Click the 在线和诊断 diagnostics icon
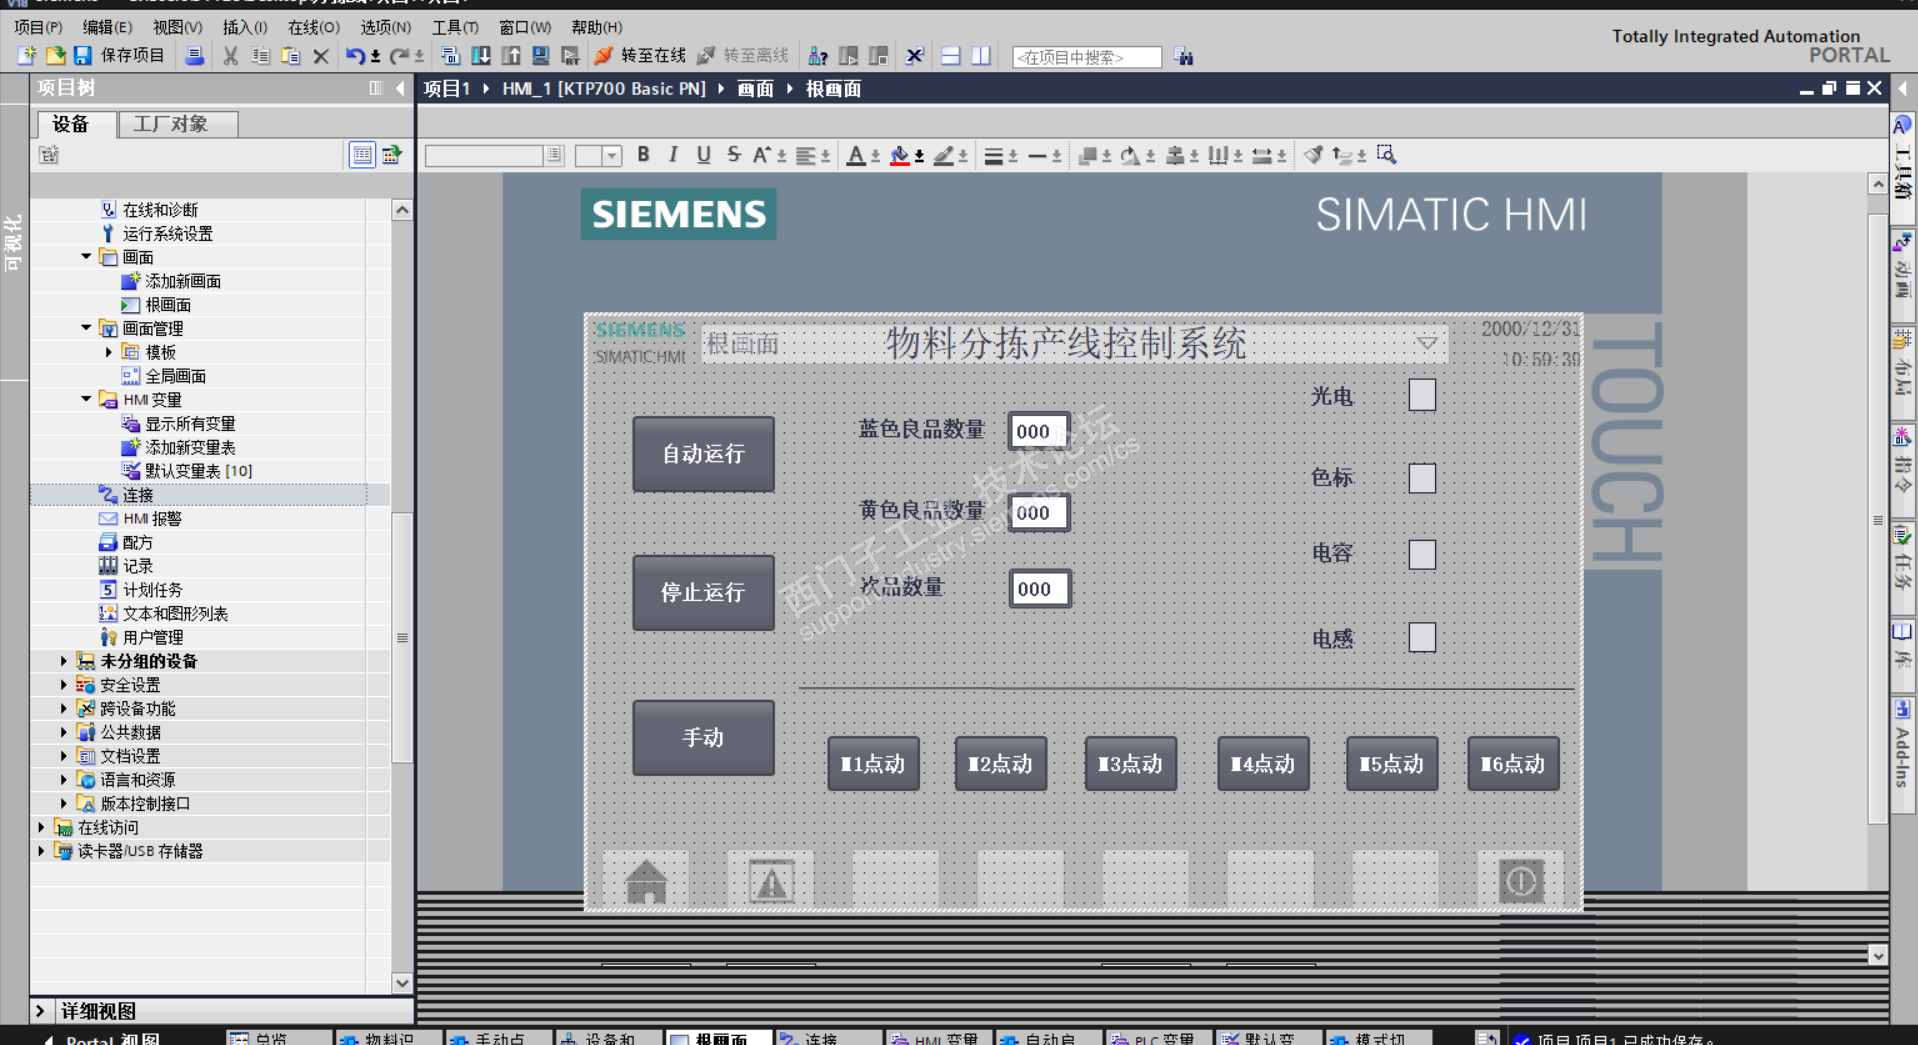This screenshot has height=1045, width=1918. [x=108, y=209]
